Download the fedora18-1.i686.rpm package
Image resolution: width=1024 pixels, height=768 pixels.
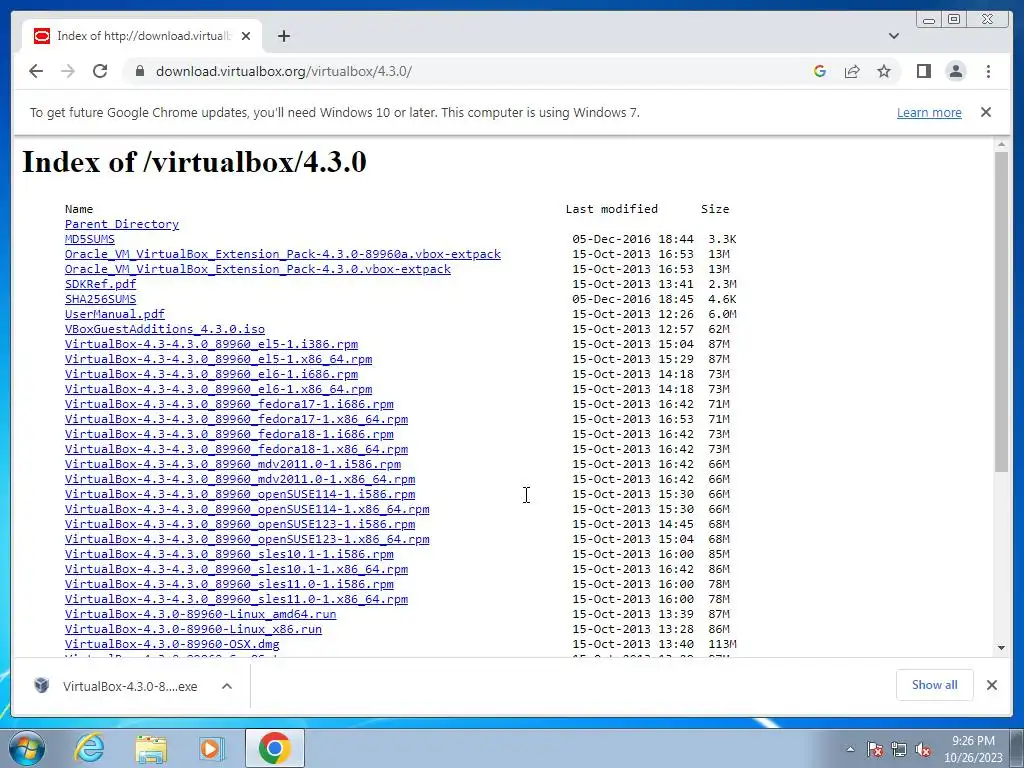click(x=229, y=434)
